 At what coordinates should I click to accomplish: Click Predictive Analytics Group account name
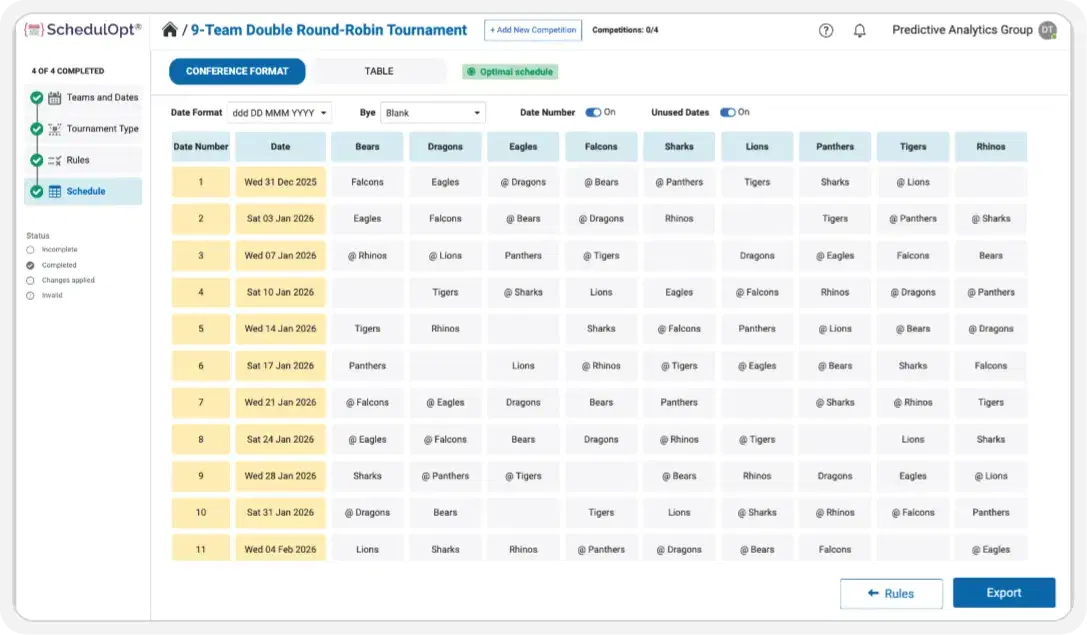point(962,30)
